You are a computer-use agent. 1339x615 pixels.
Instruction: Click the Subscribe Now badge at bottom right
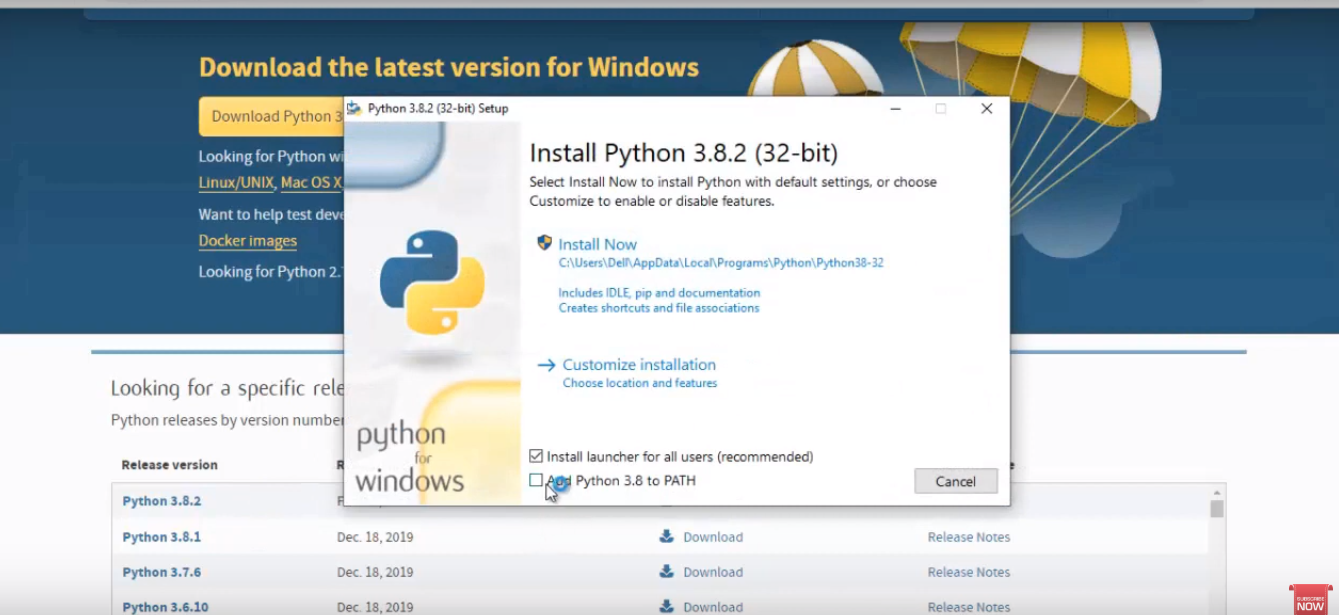coord(1311,601)
